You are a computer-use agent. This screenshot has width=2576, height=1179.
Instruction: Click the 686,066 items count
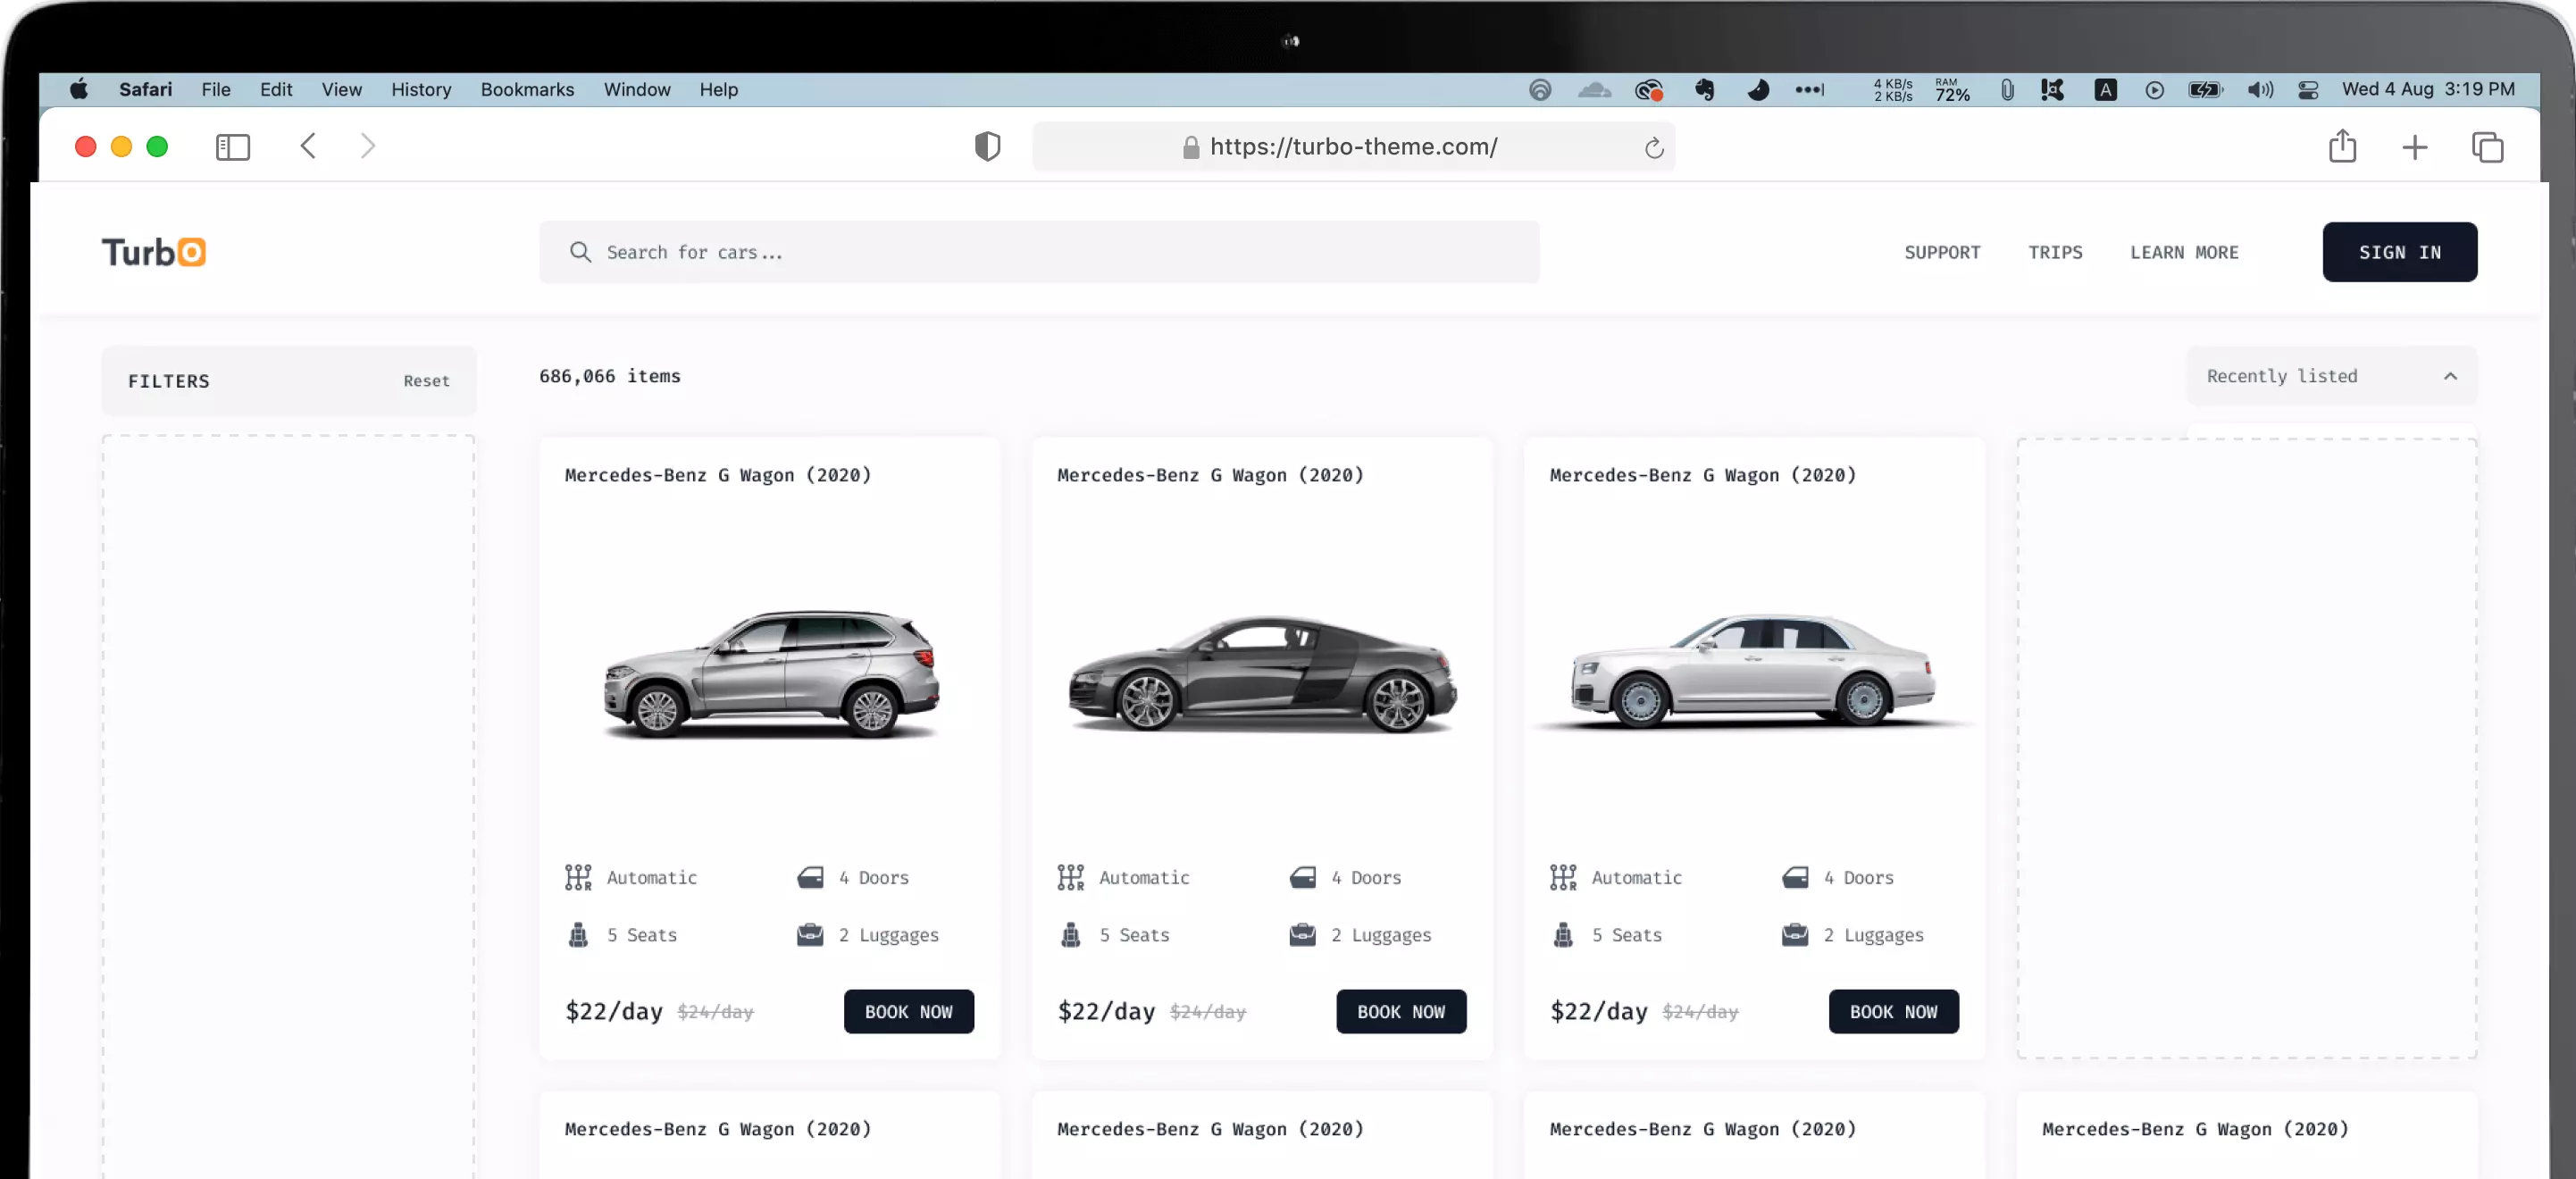[610, 376]
